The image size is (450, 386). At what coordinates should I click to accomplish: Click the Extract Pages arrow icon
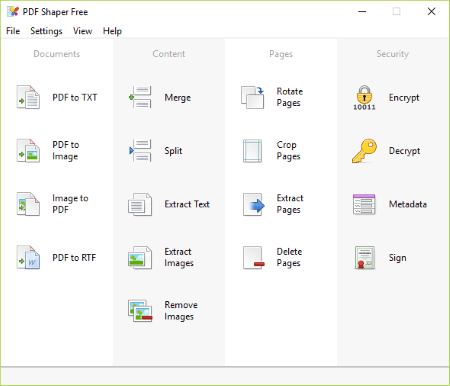click(x=253, y=204)
